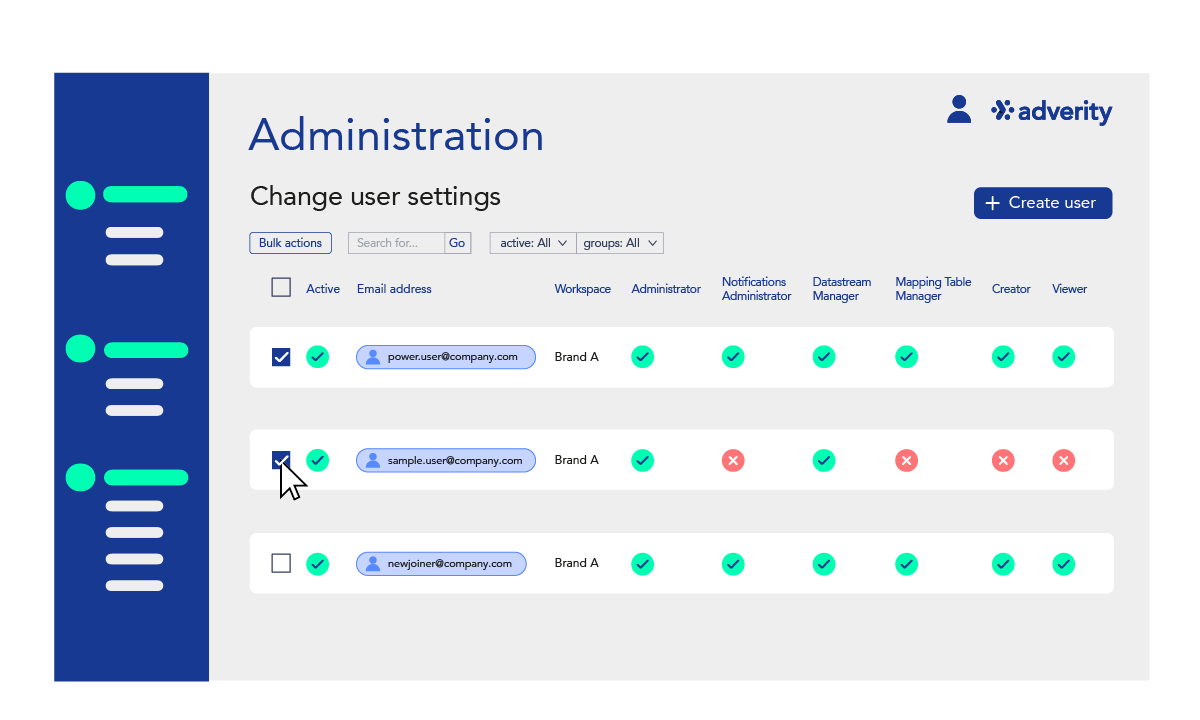Open the groups: All dropdown
The width and height of the screenshot is (1200, 720).
tap(620, 242)
